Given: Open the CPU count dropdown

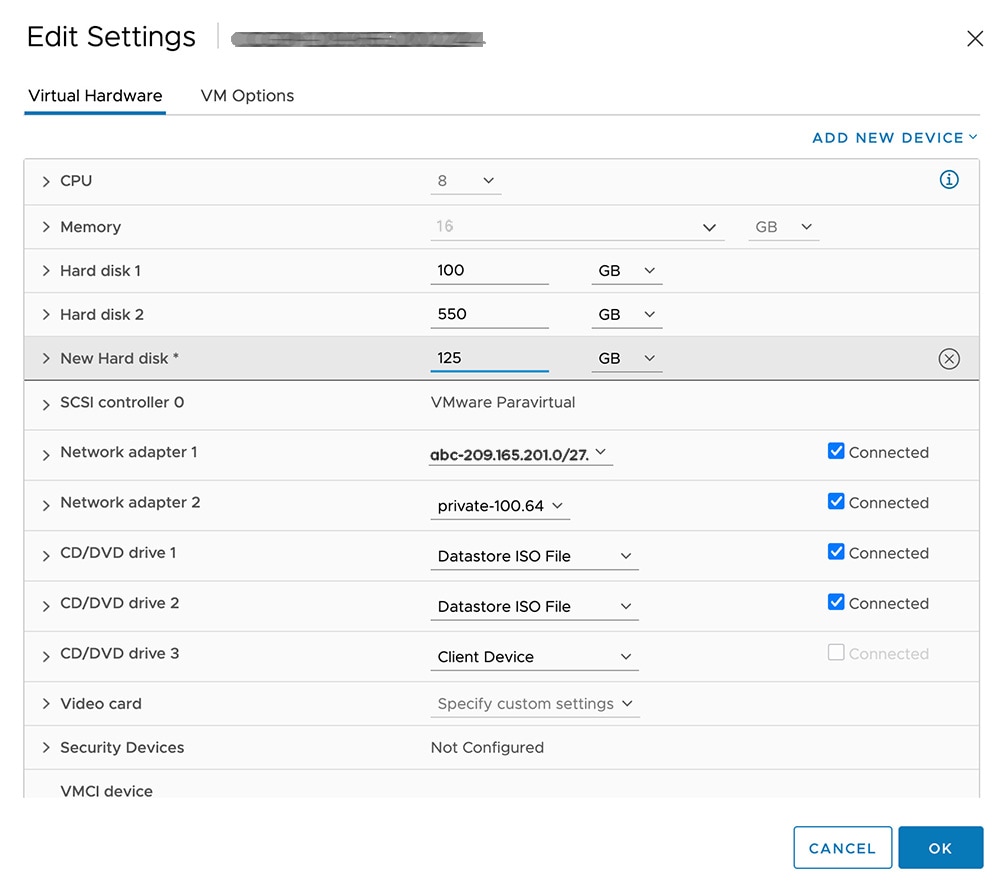Looking at the screenshot, I should pyautogui.click(x=466, y=181).
